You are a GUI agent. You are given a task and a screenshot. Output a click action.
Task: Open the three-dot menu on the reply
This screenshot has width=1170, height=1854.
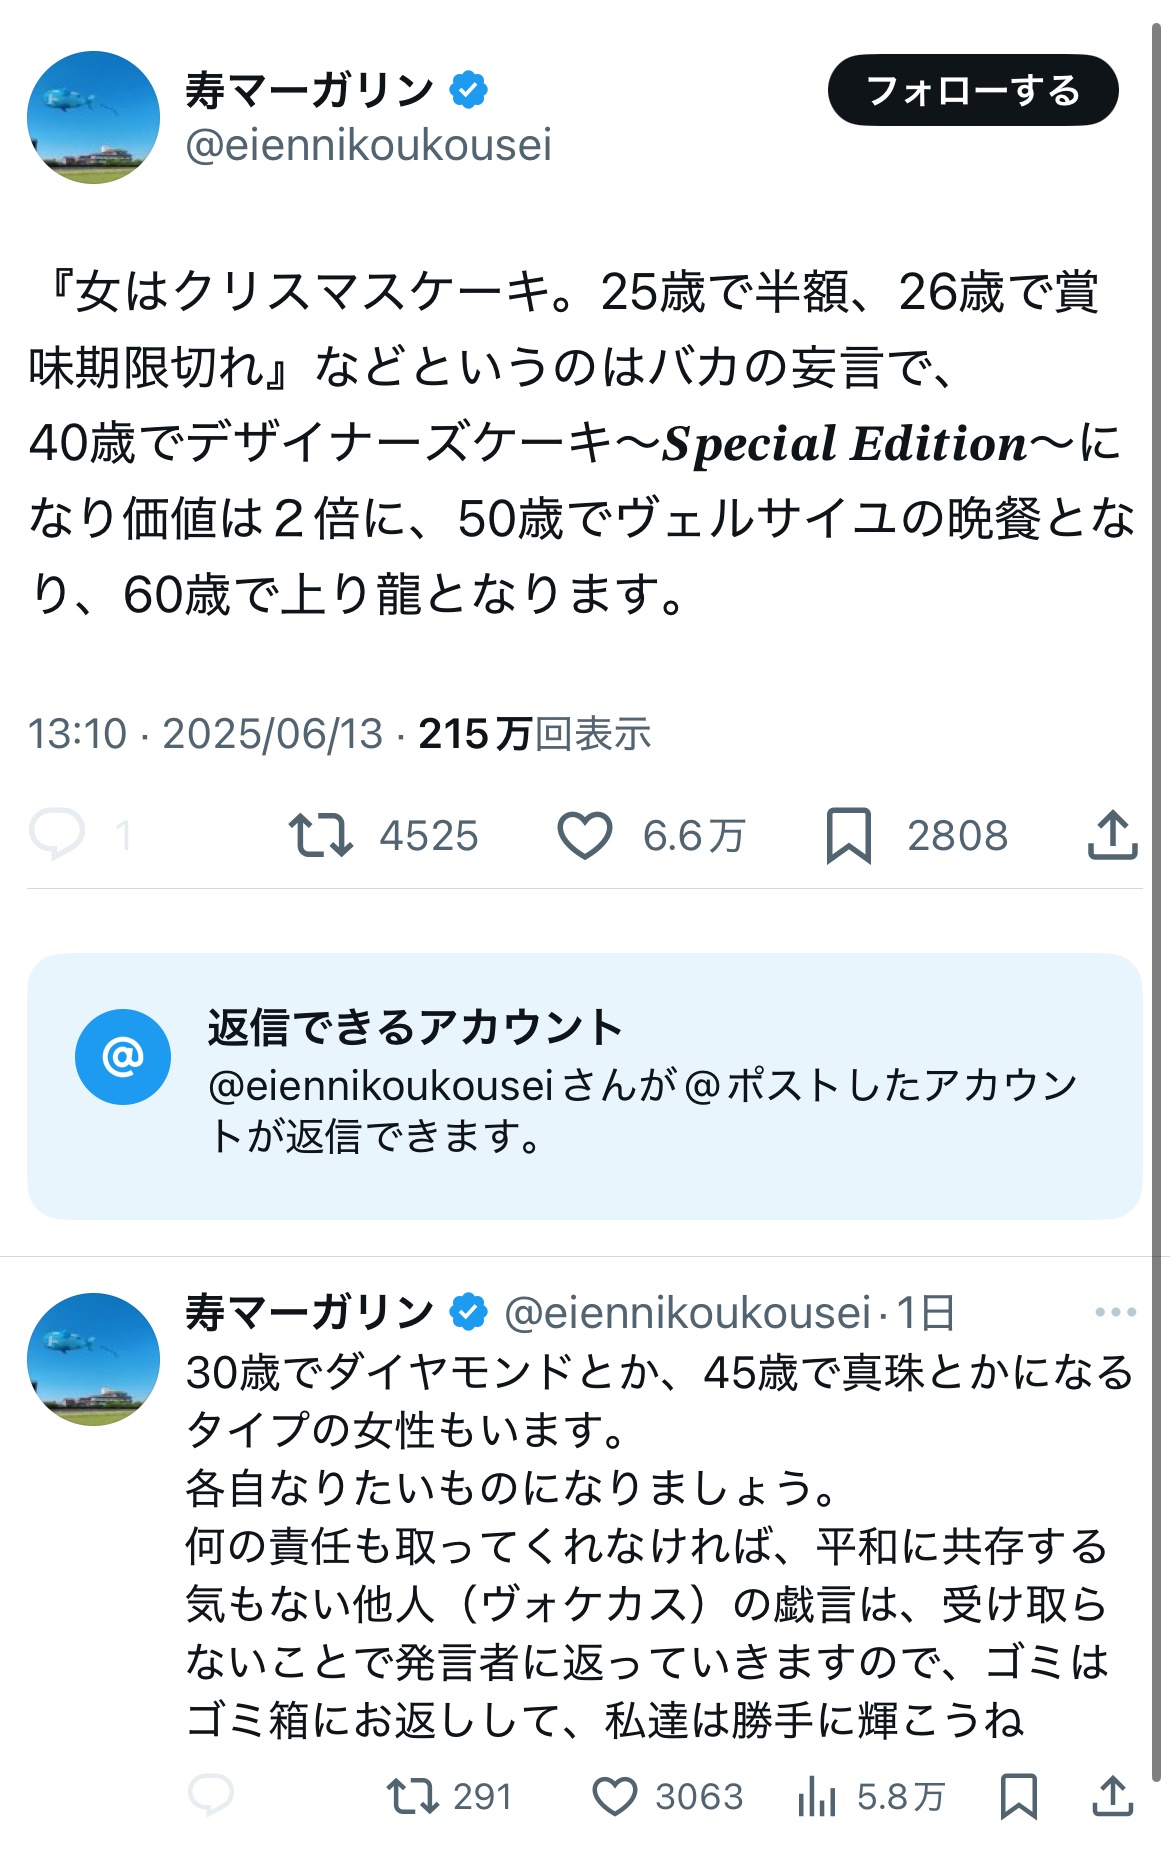tap(1115, 1312)
